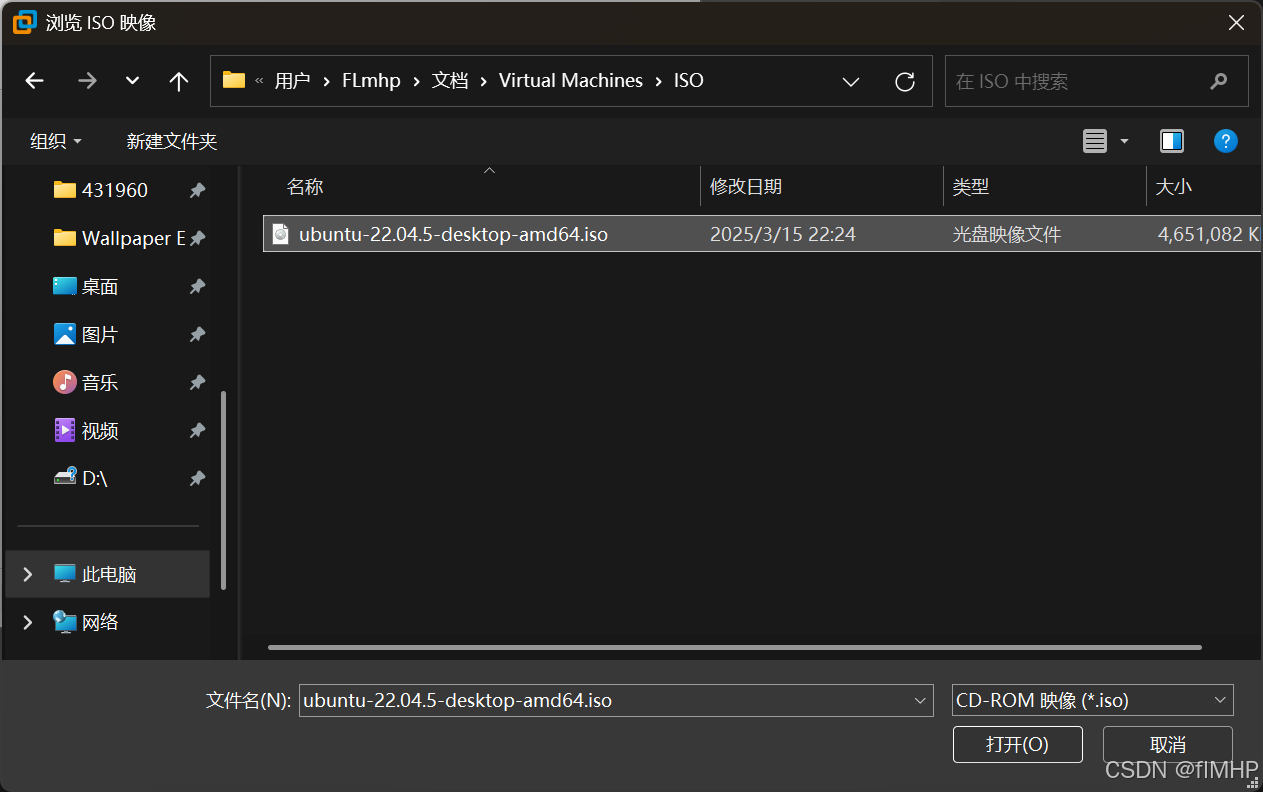This screenshot has height=792, width=1263.
Task: Click the search magnifier icon
Action: (x=1218, y=81)
